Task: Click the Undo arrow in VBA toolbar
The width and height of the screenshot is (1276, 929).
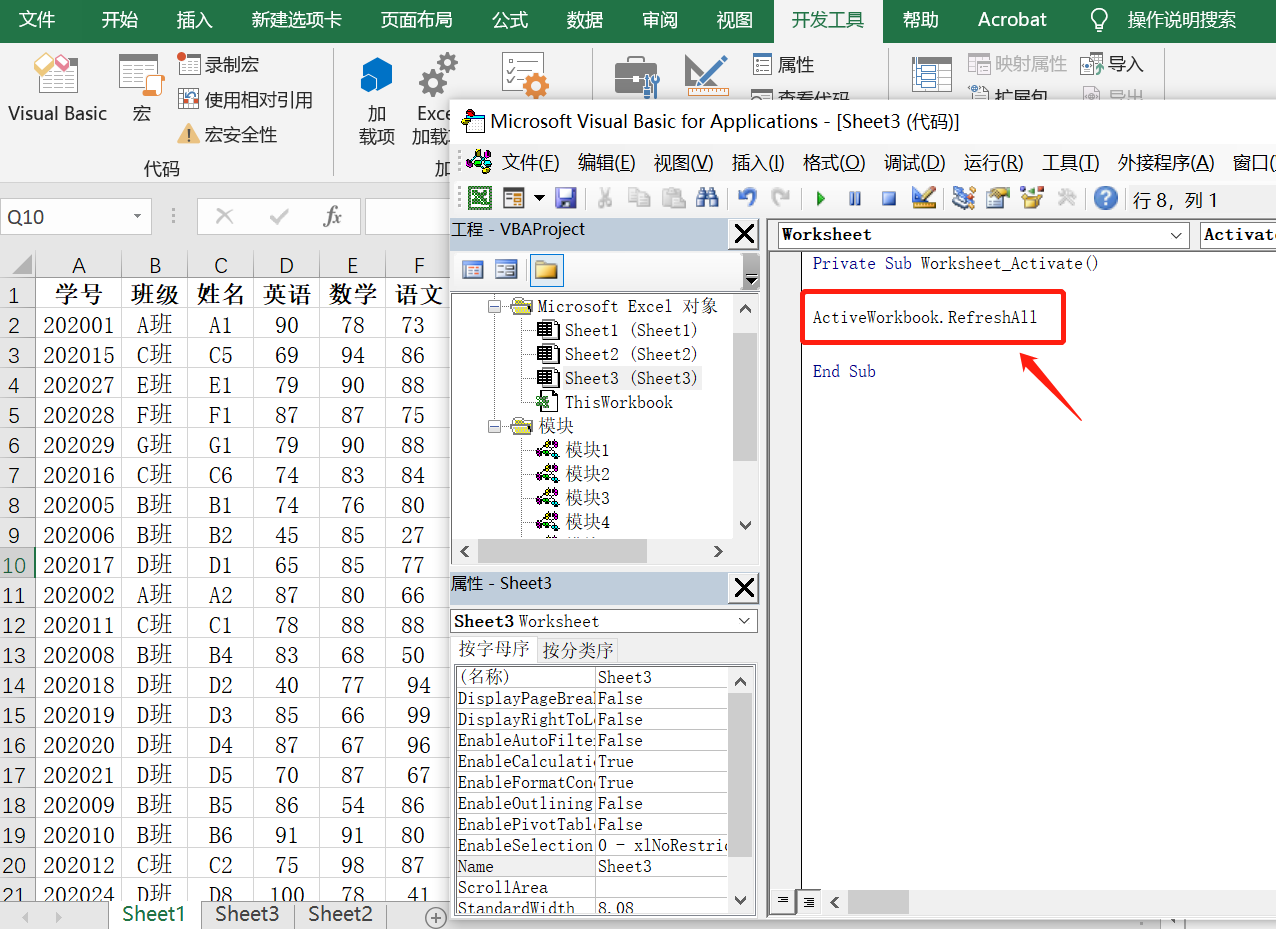Action: click(746, 197)
